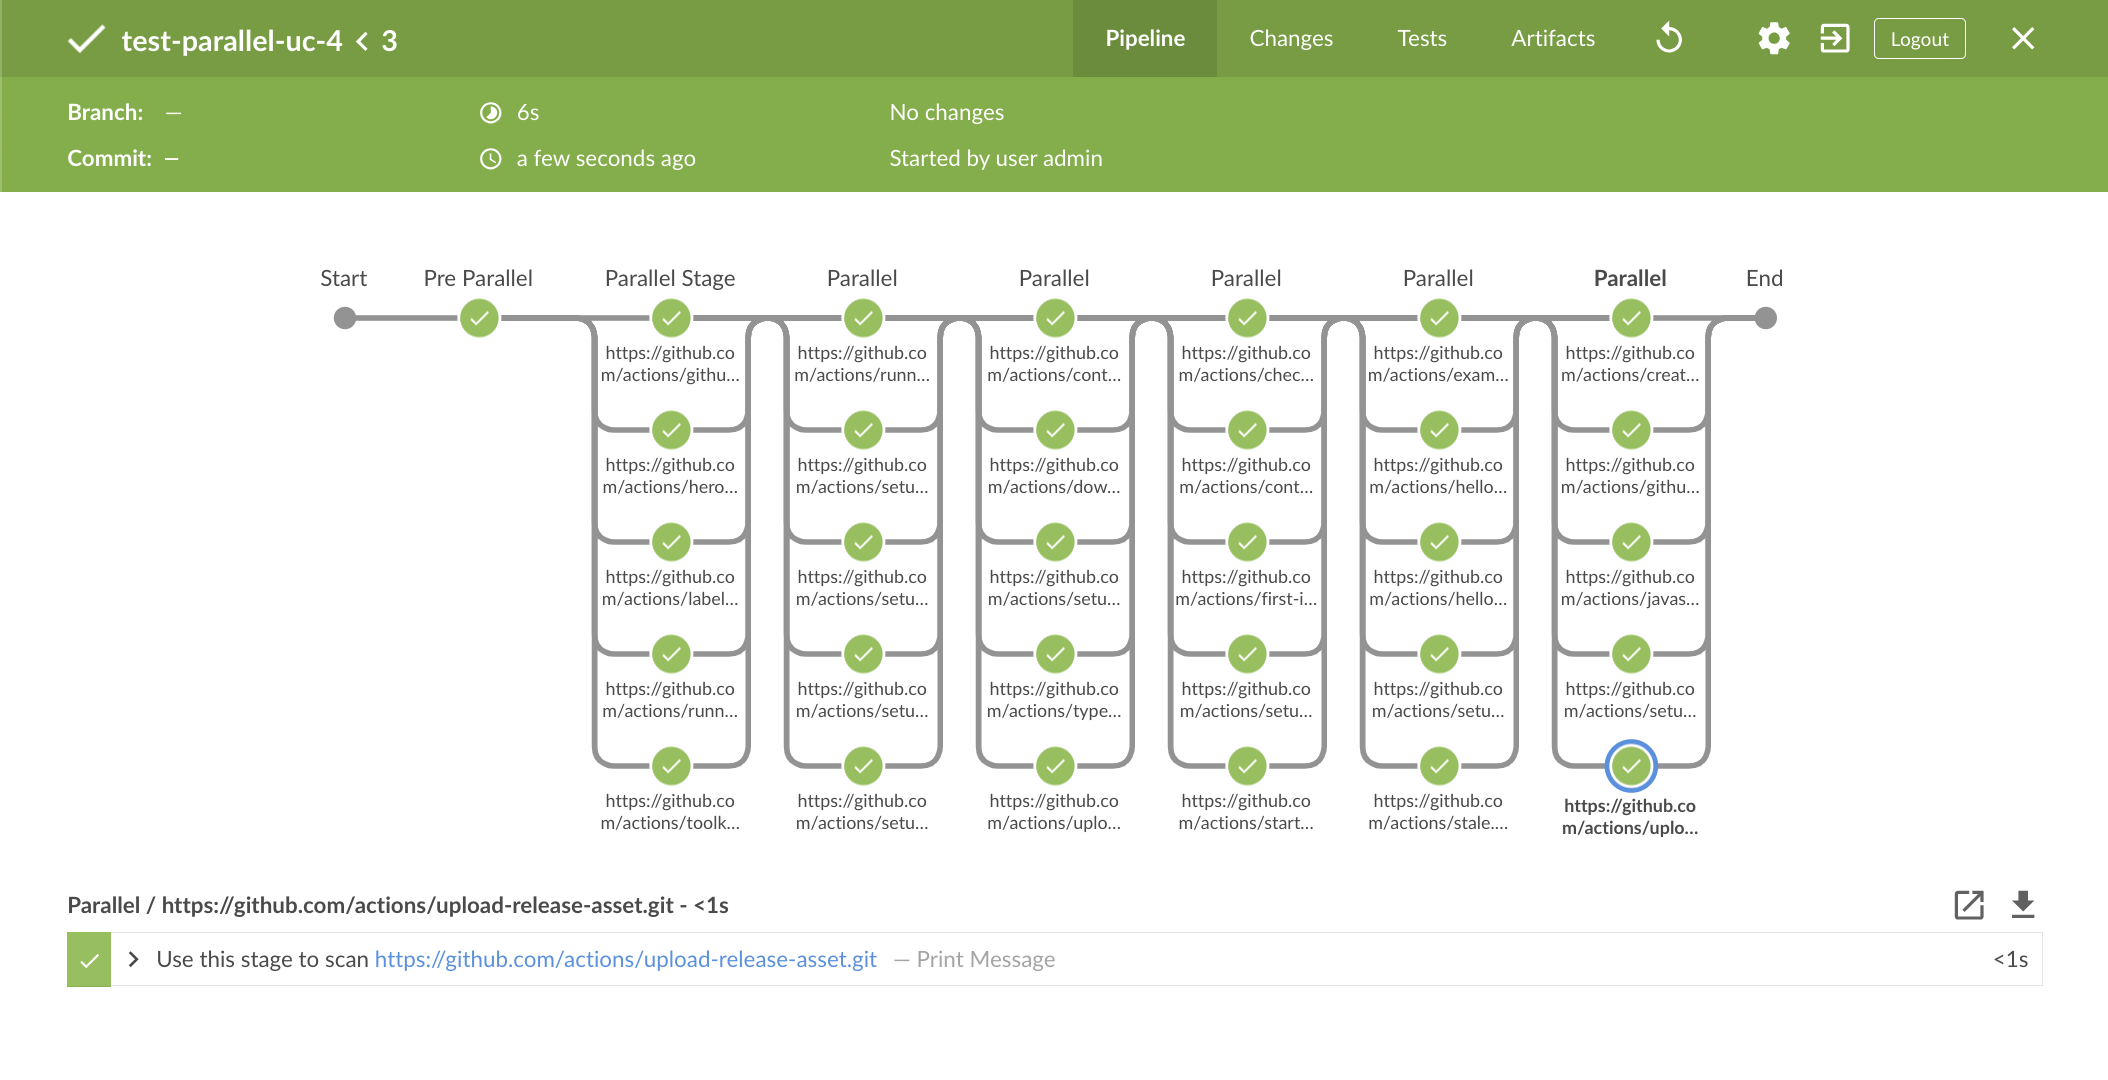
Task: Select the actions/javas... branch node
Action: pos(1631,543)
